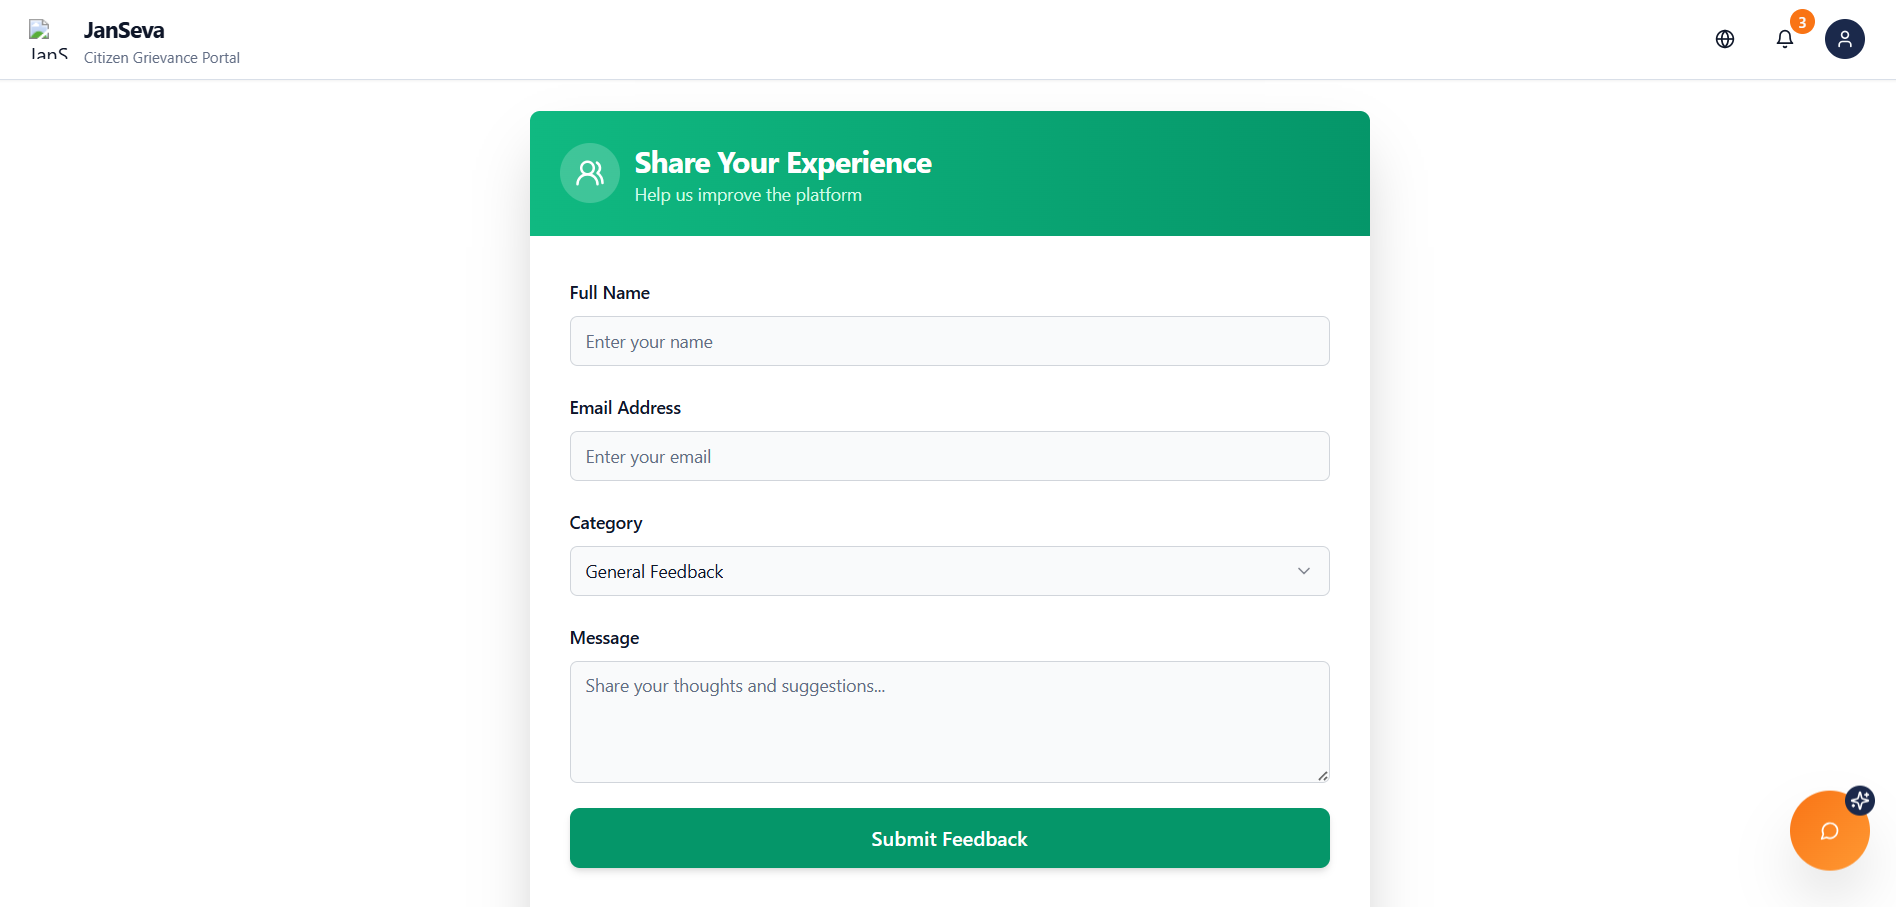
Task: Click the Category dropdown chevron arrow
Action: coord(1304,571)
